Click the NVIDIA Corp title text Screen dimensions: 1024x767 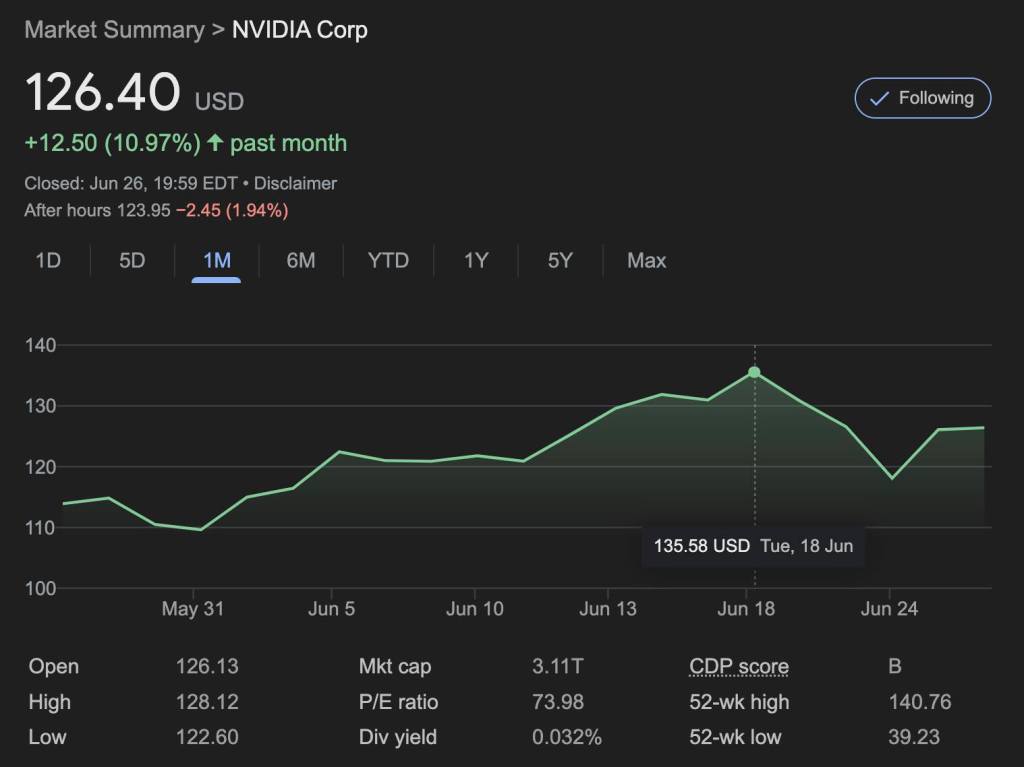point(299,30)
